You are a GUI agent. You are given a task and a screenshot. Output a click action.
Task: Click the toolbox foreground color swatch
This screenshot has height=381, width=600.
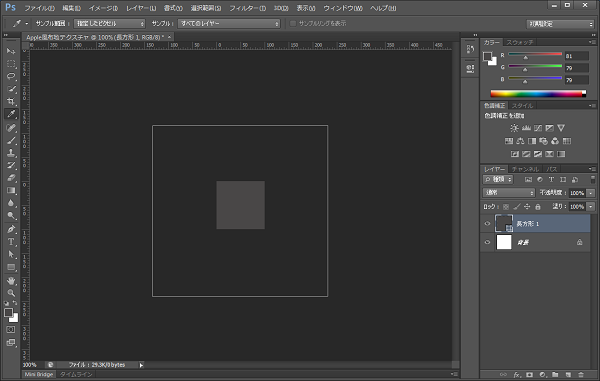[8, 313]
